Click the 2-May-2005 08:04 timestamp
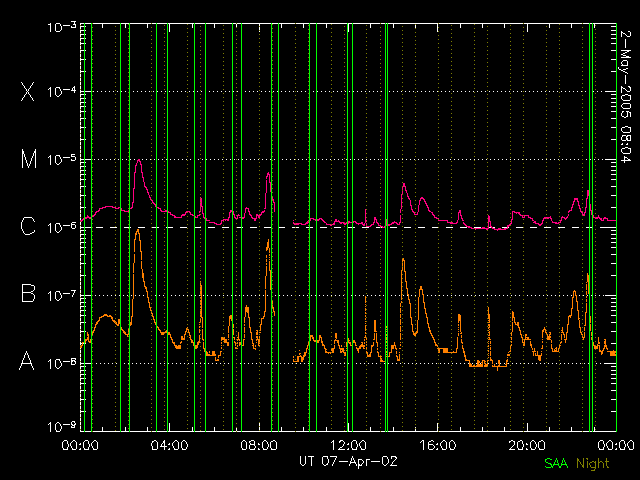This screenshot has height=480, width=640. 625,97
